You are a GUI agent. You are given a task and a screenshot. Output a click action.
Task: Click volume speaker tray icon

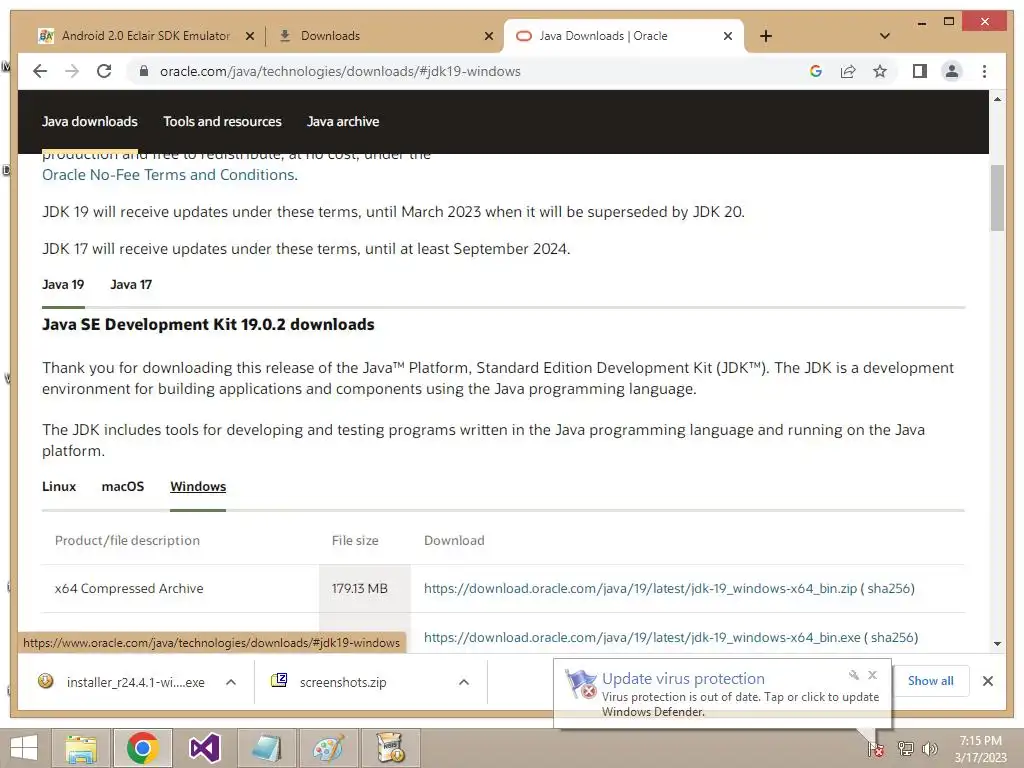(x=929, y=749)
